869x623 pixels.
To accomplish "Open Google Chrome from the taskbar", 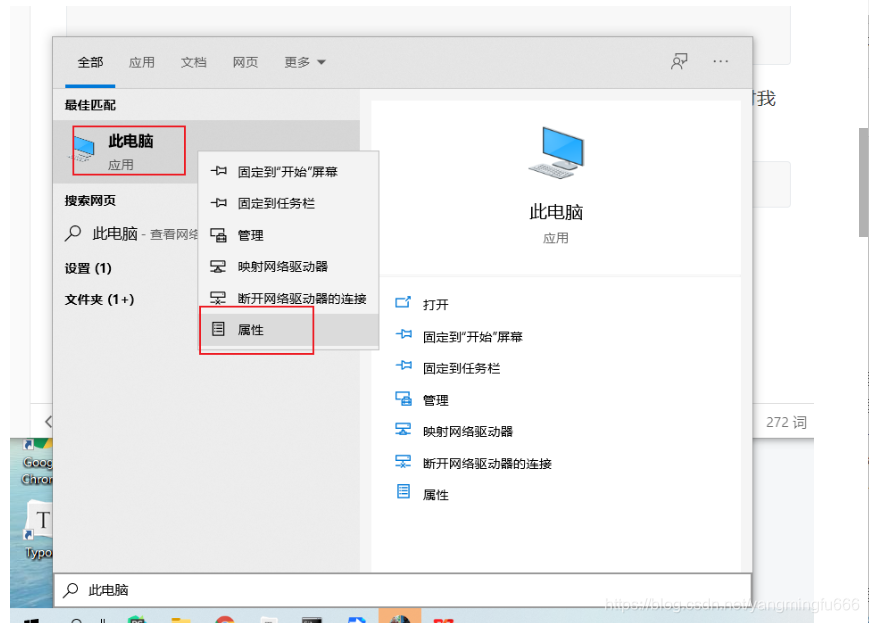I will 224,619.
